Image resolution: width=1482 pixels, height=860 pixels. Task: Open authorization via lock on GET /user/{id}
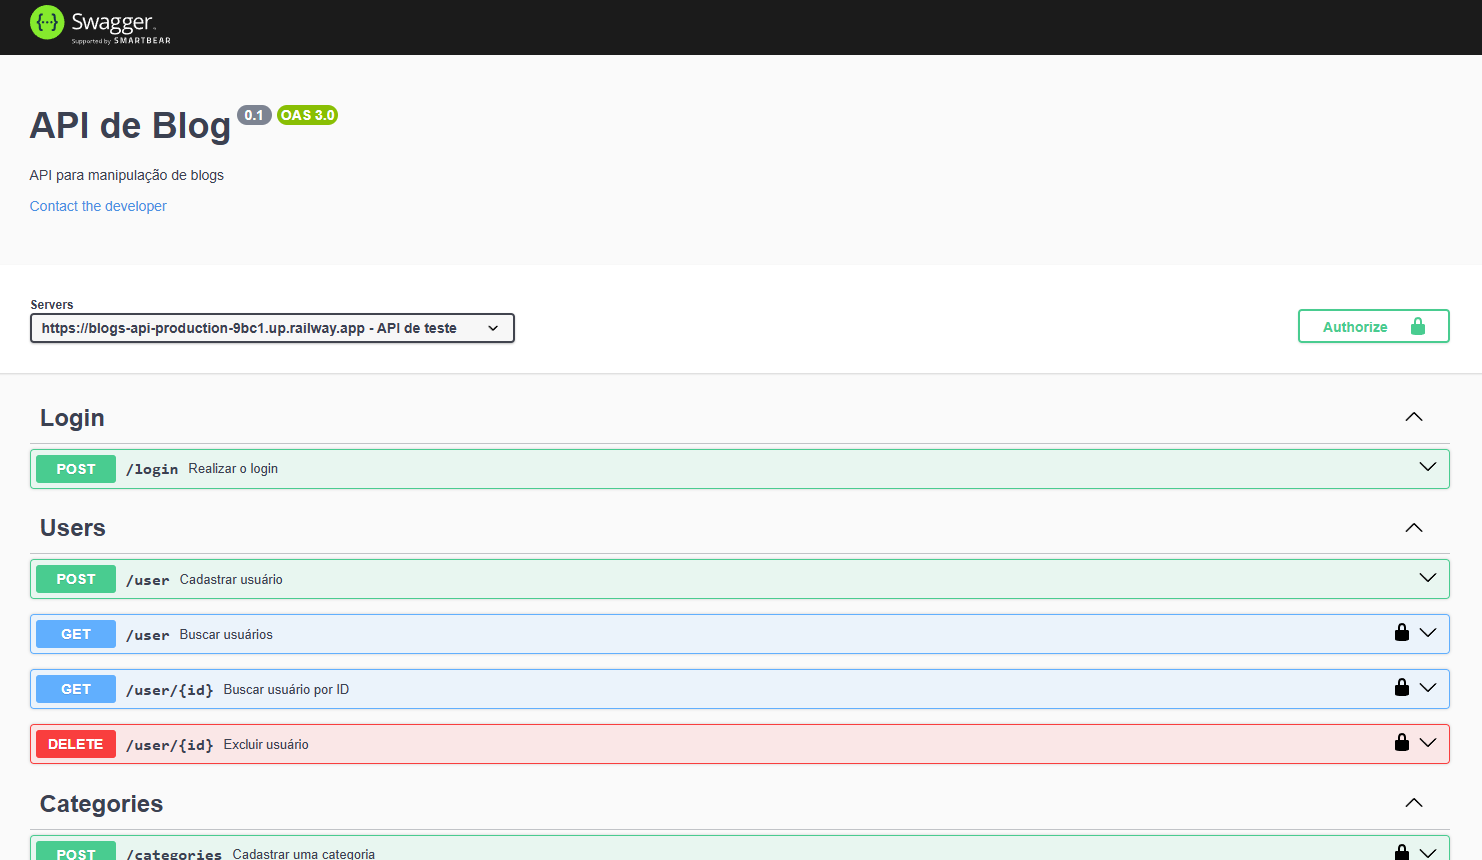(1401, 687)
